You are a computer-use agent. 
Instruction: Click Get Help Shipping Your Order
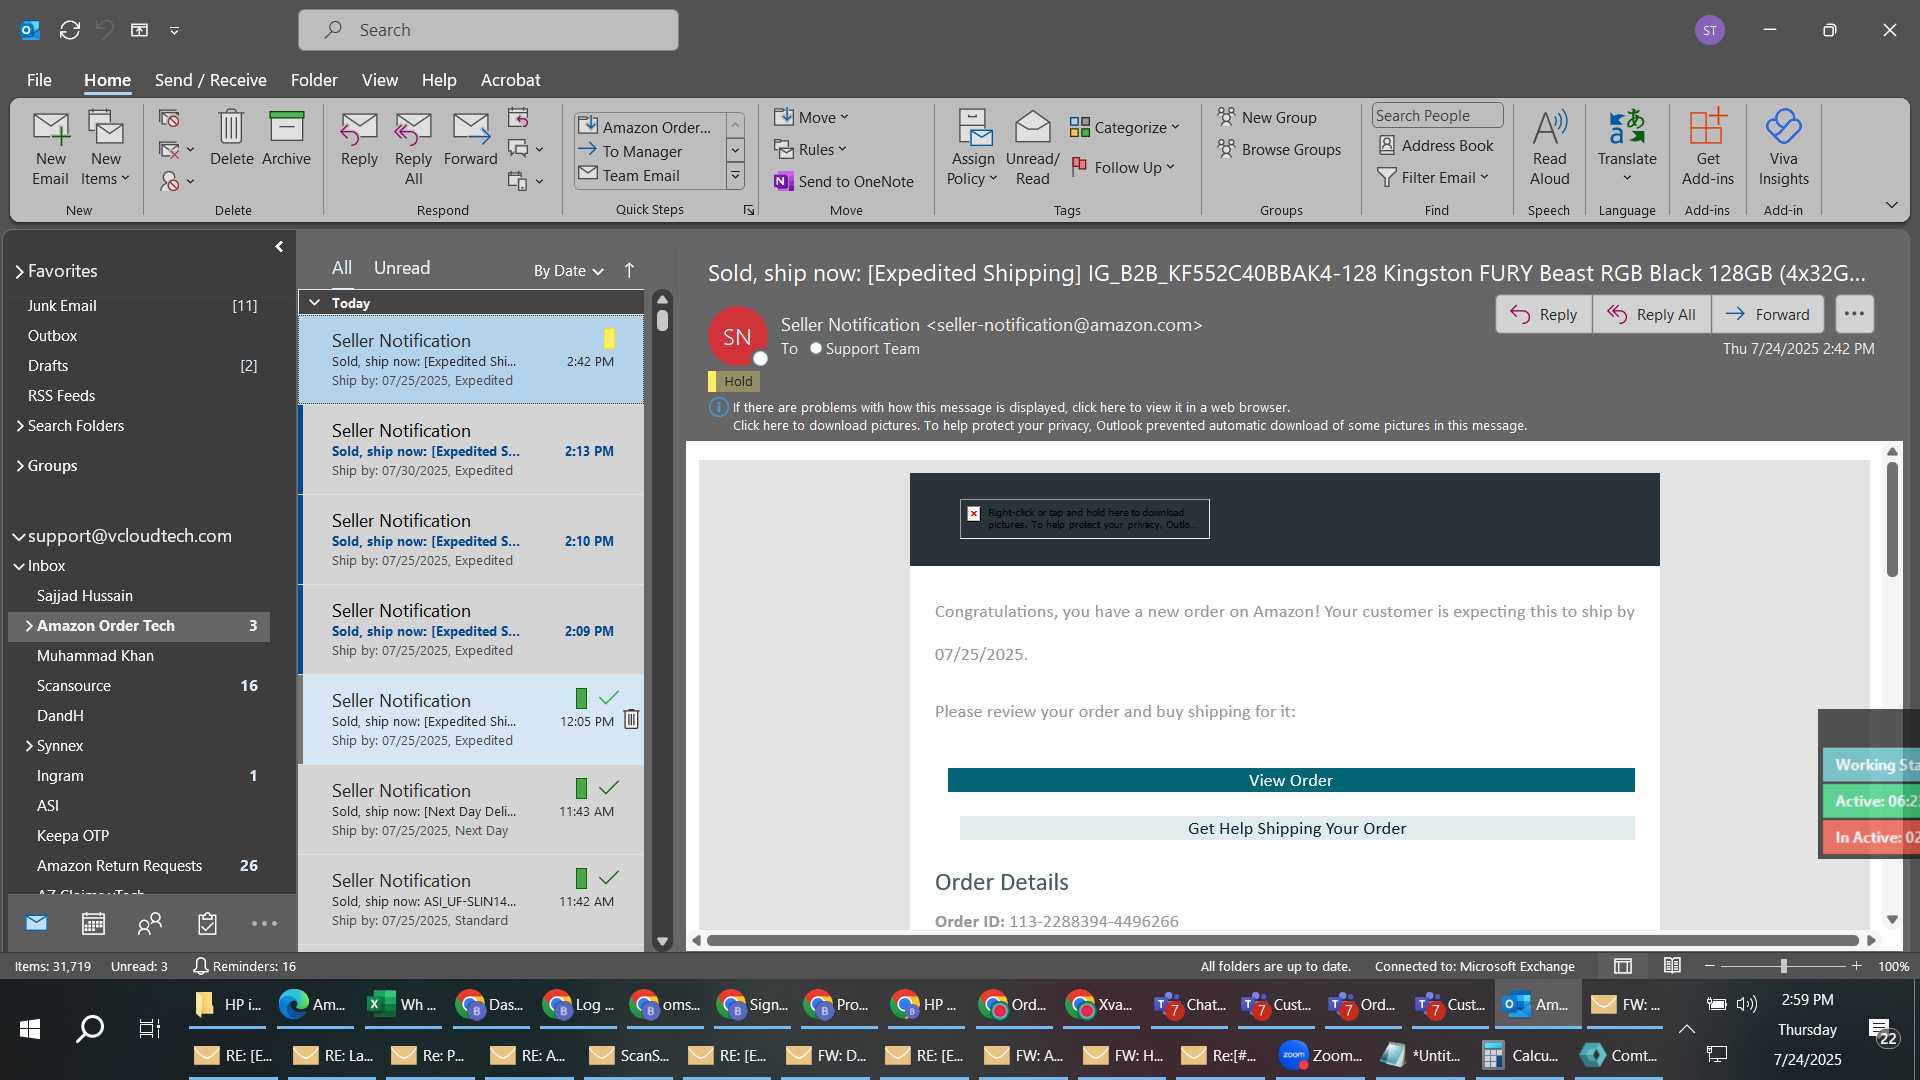pos(1296,828)
